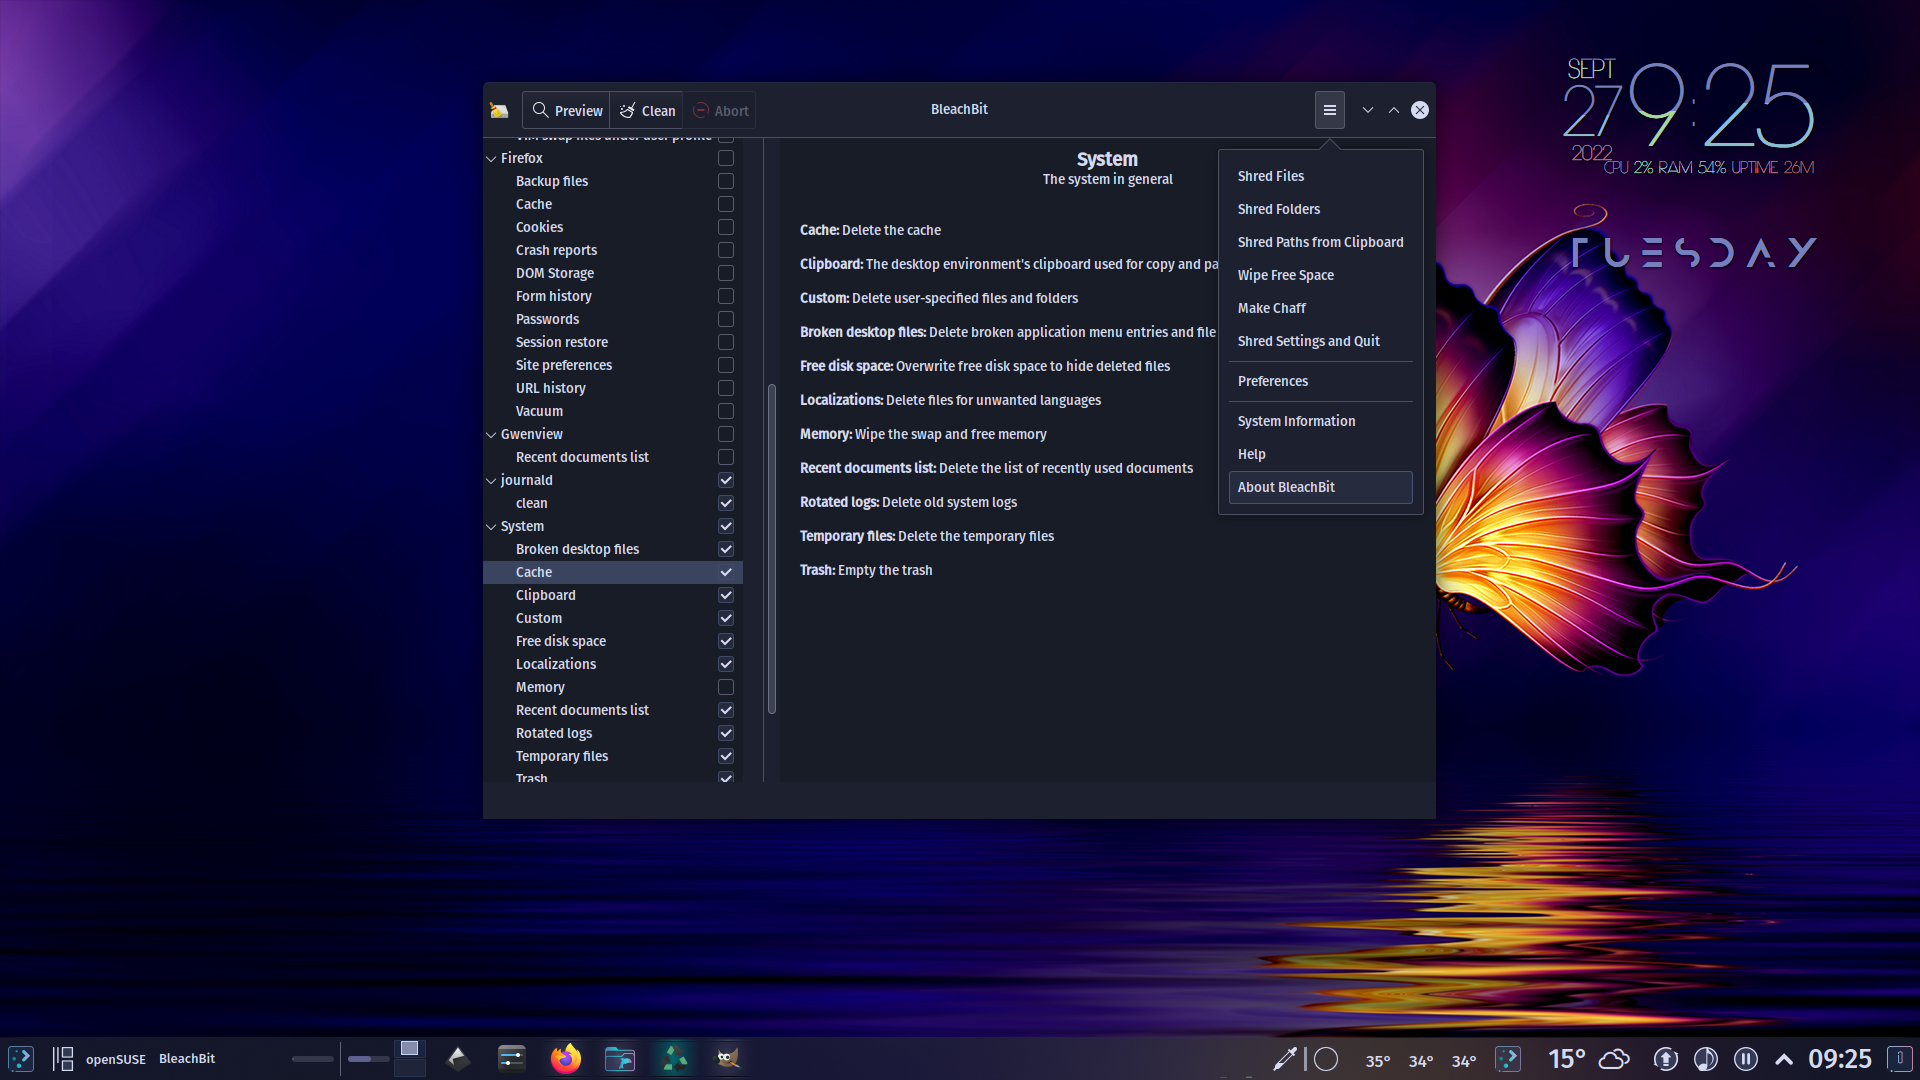This screenshot has height=1080, width=1920.
Task: Click the 15° temperature reading in tray
Action: (x=1566, y=1059)
